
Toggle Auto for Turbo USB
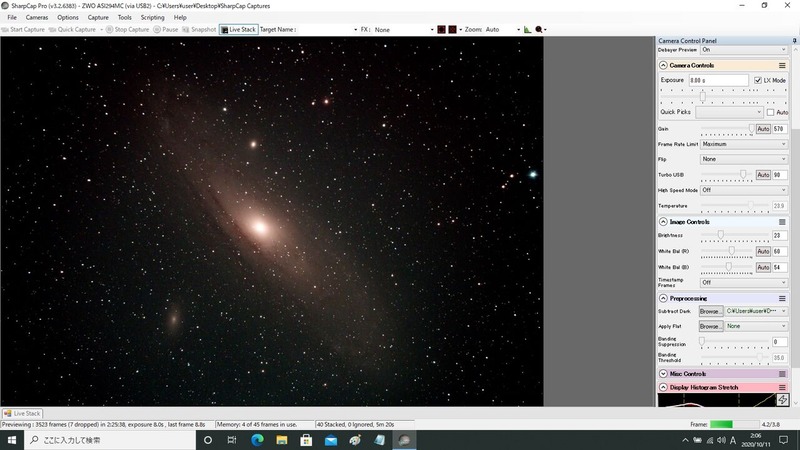(763, 175)
